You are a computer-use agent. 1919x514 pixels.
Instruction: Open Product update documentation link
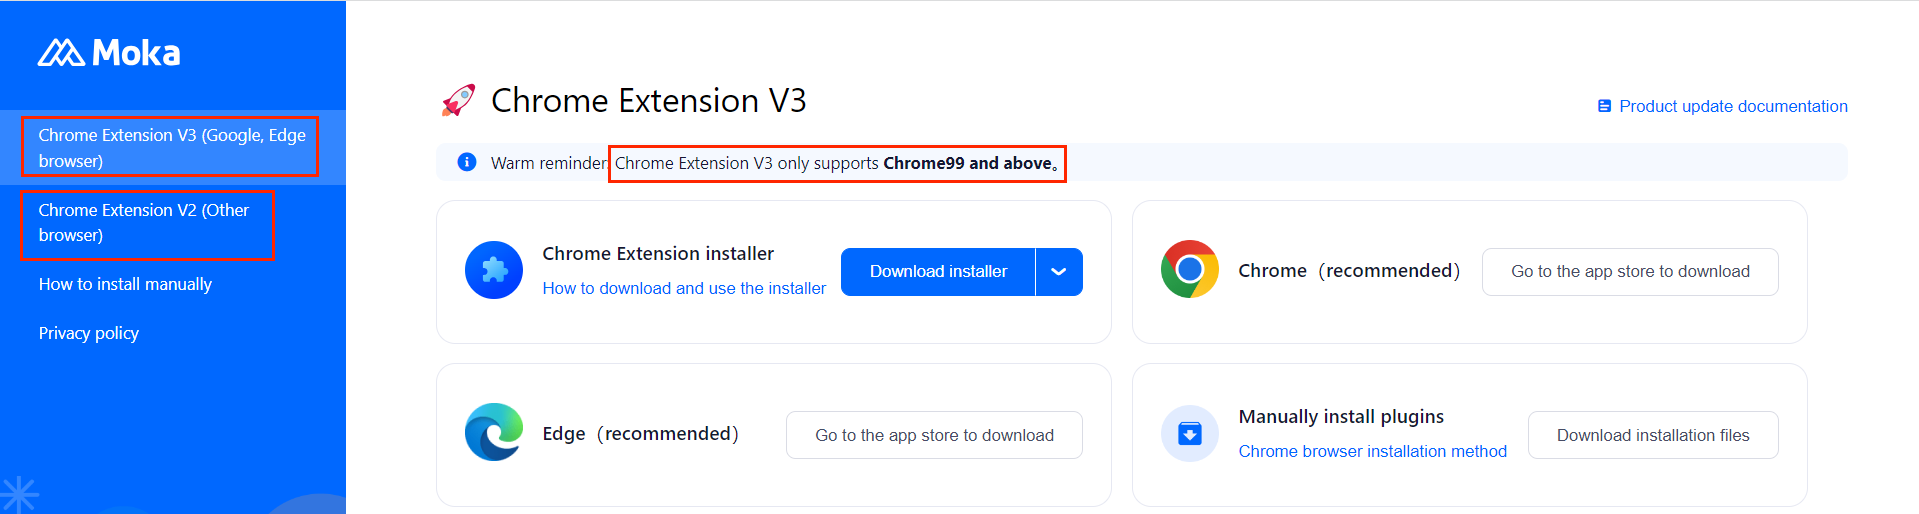(1733, 106)
